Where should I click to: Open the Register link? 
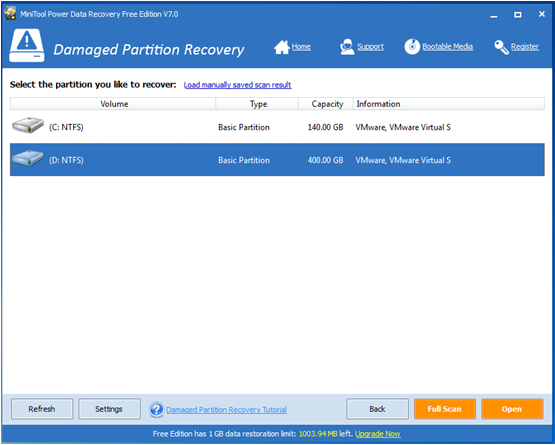tap(525, 47)
